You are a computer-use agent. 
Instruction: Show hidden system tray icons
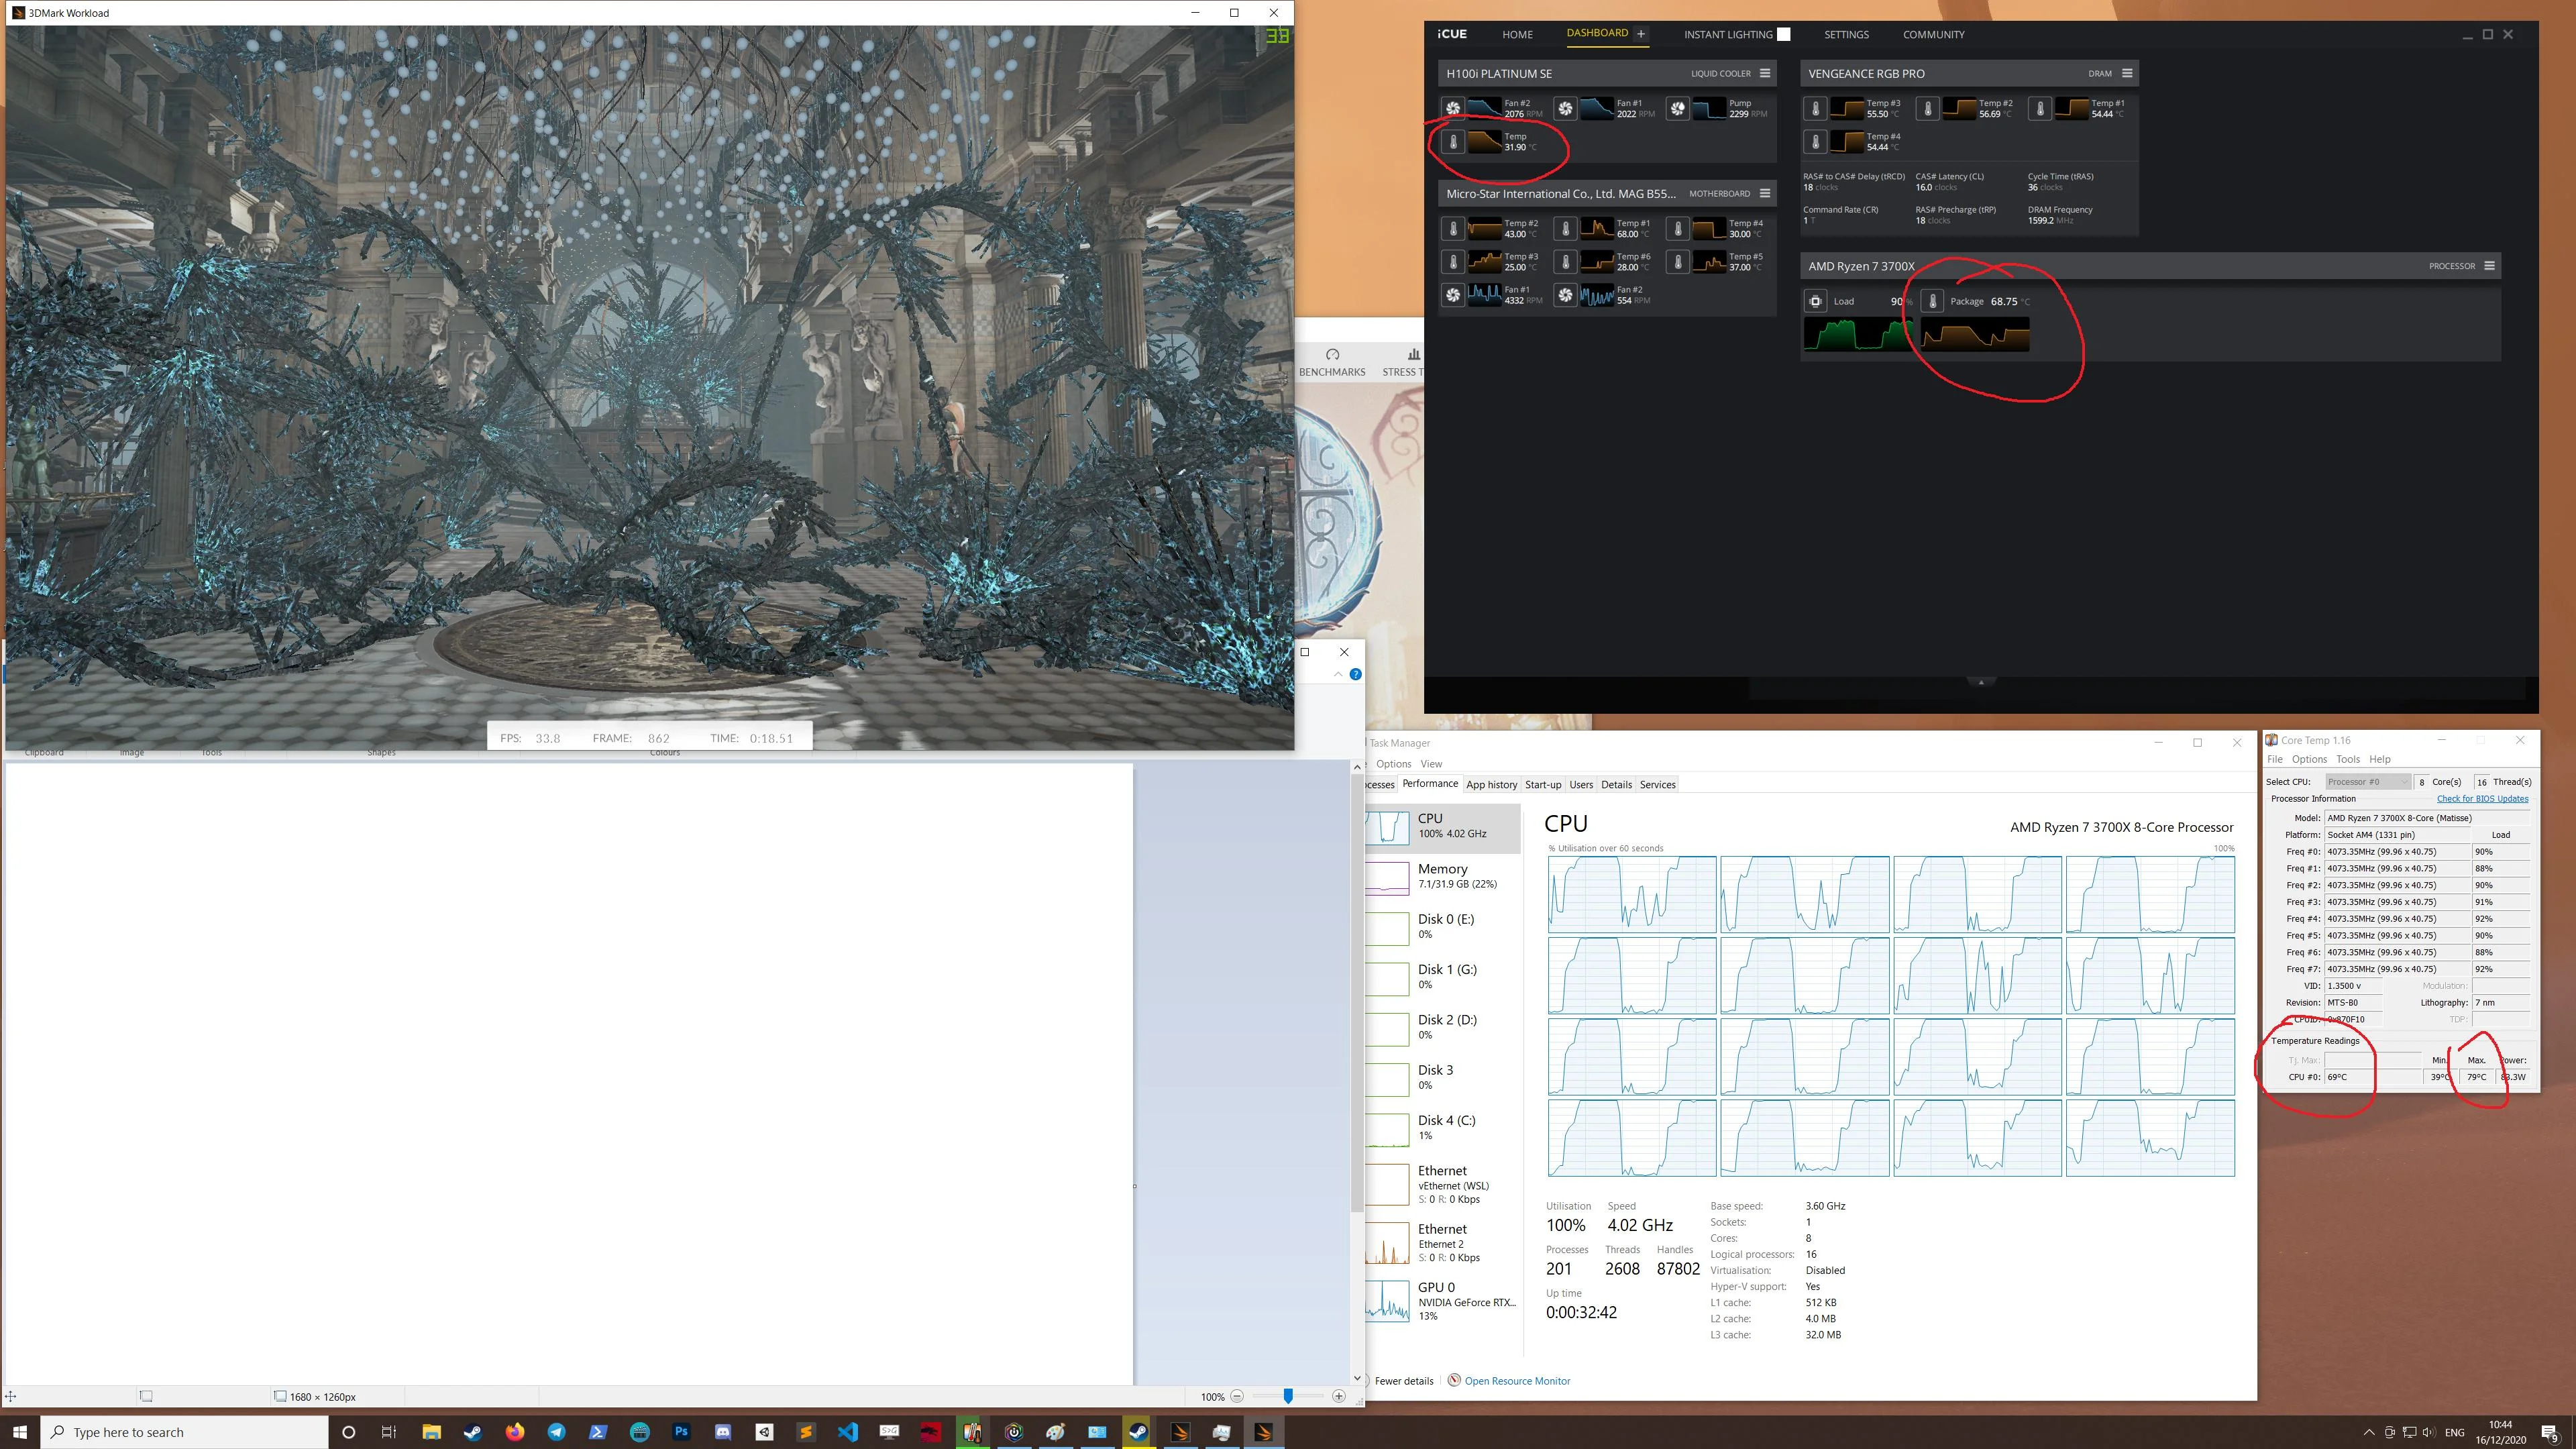pos(2368,1432)
